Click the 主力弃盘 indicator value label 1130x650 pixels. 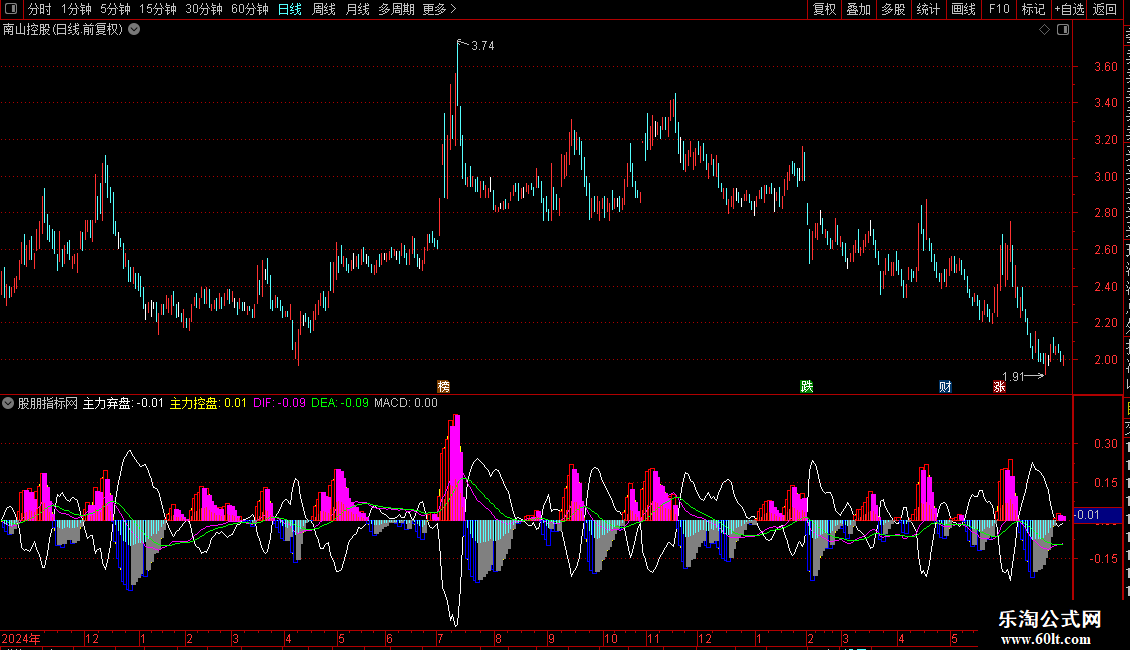(123, 403)
